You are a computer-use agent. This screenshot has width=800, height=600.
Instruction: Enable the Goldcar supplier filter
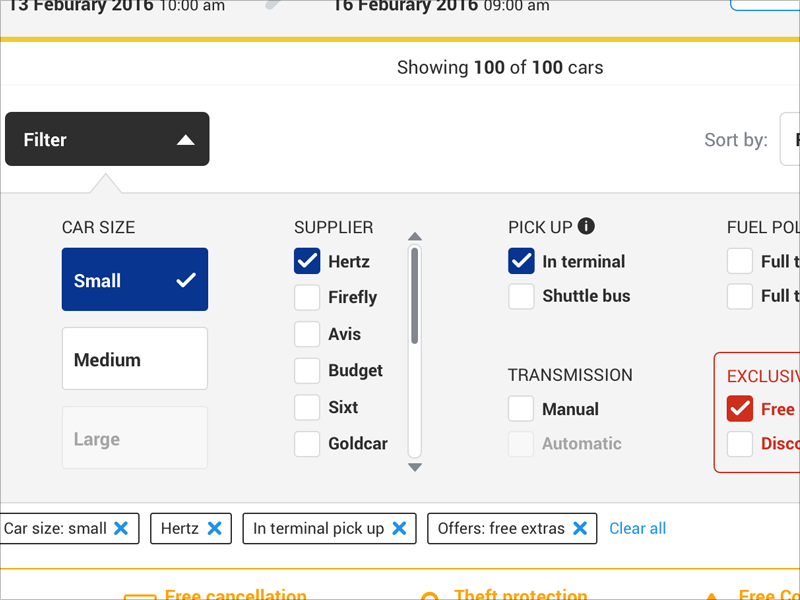[307, 444]
